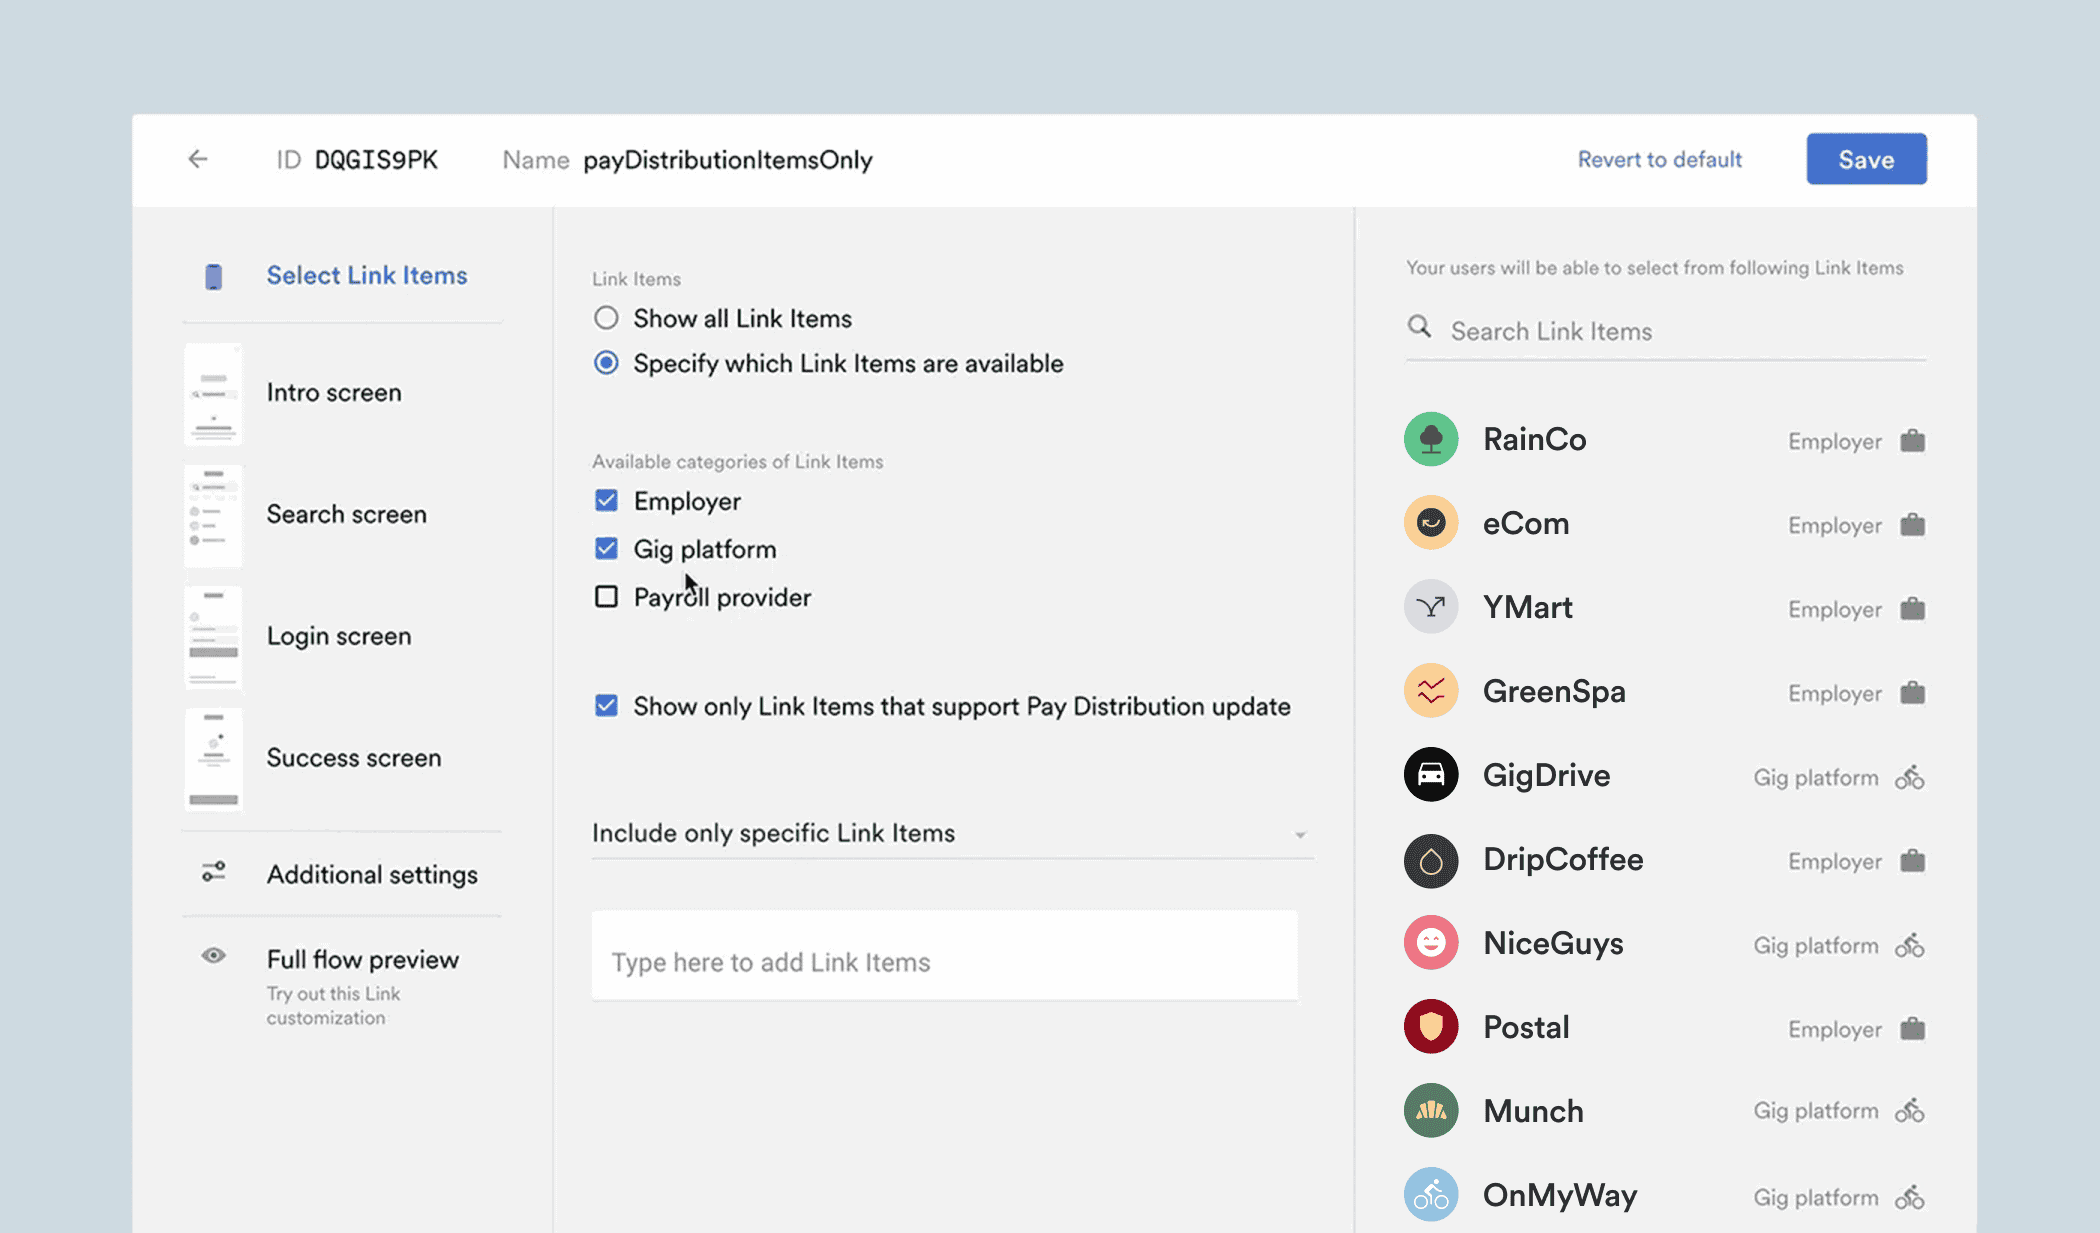
Task: Click the ID value DQGIS9PK
Action: point(376,160)
